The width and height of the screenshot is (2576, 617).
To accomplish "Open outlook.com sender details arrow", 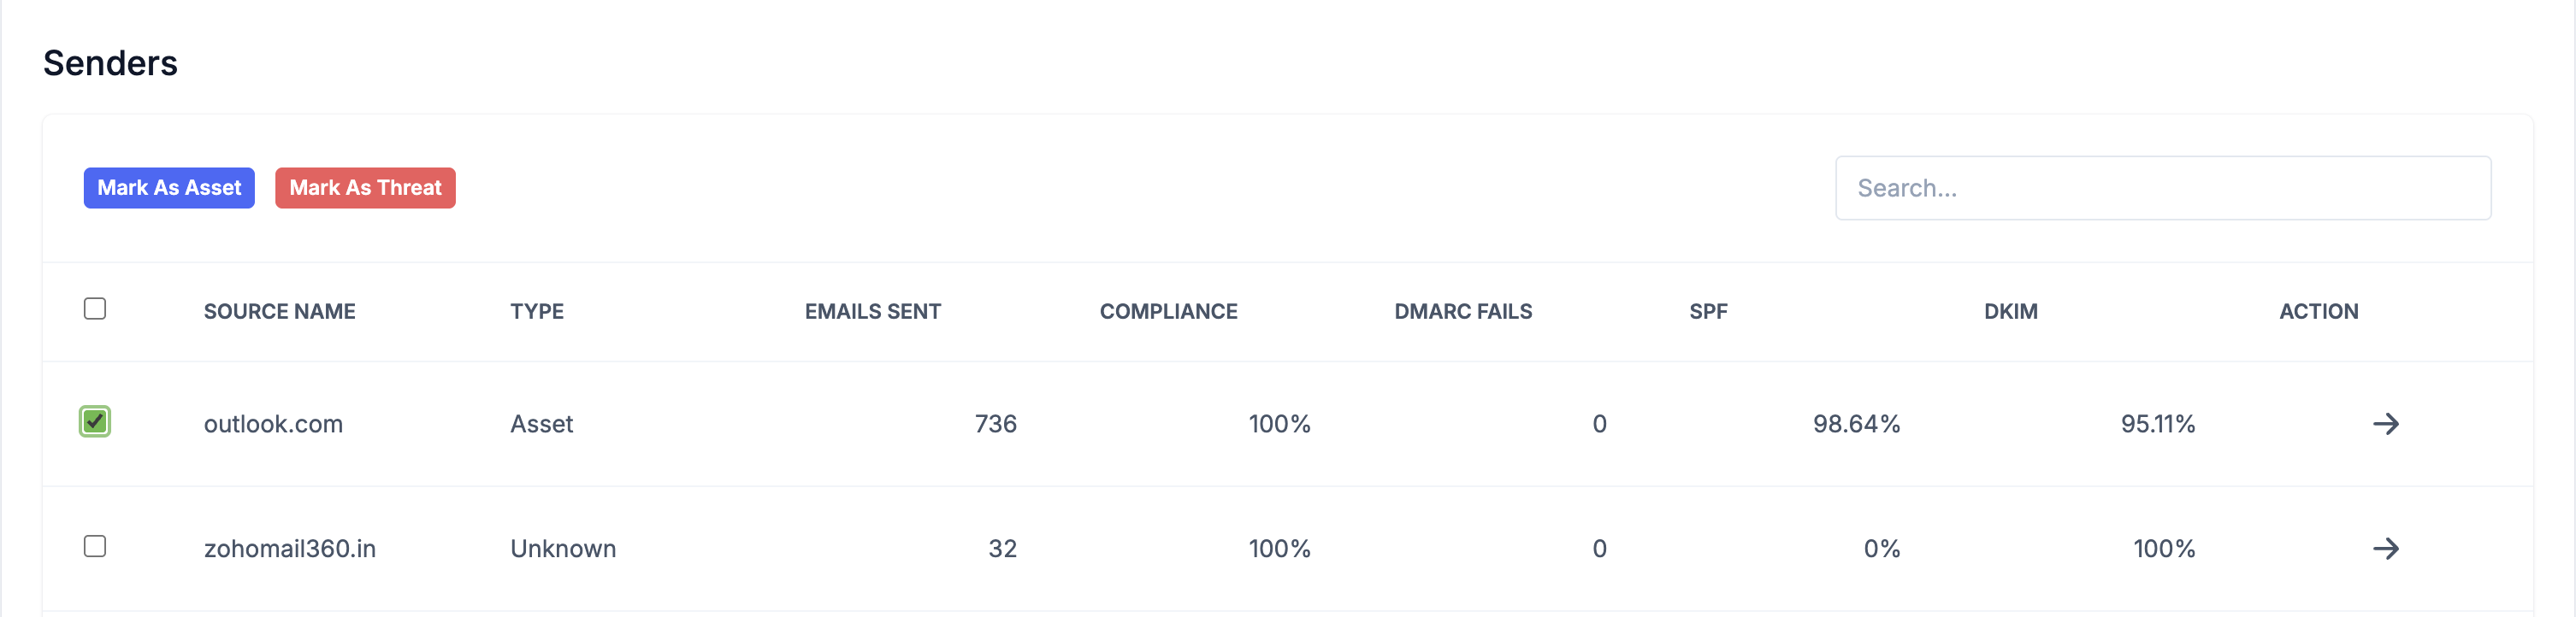I will [2385, 424].
